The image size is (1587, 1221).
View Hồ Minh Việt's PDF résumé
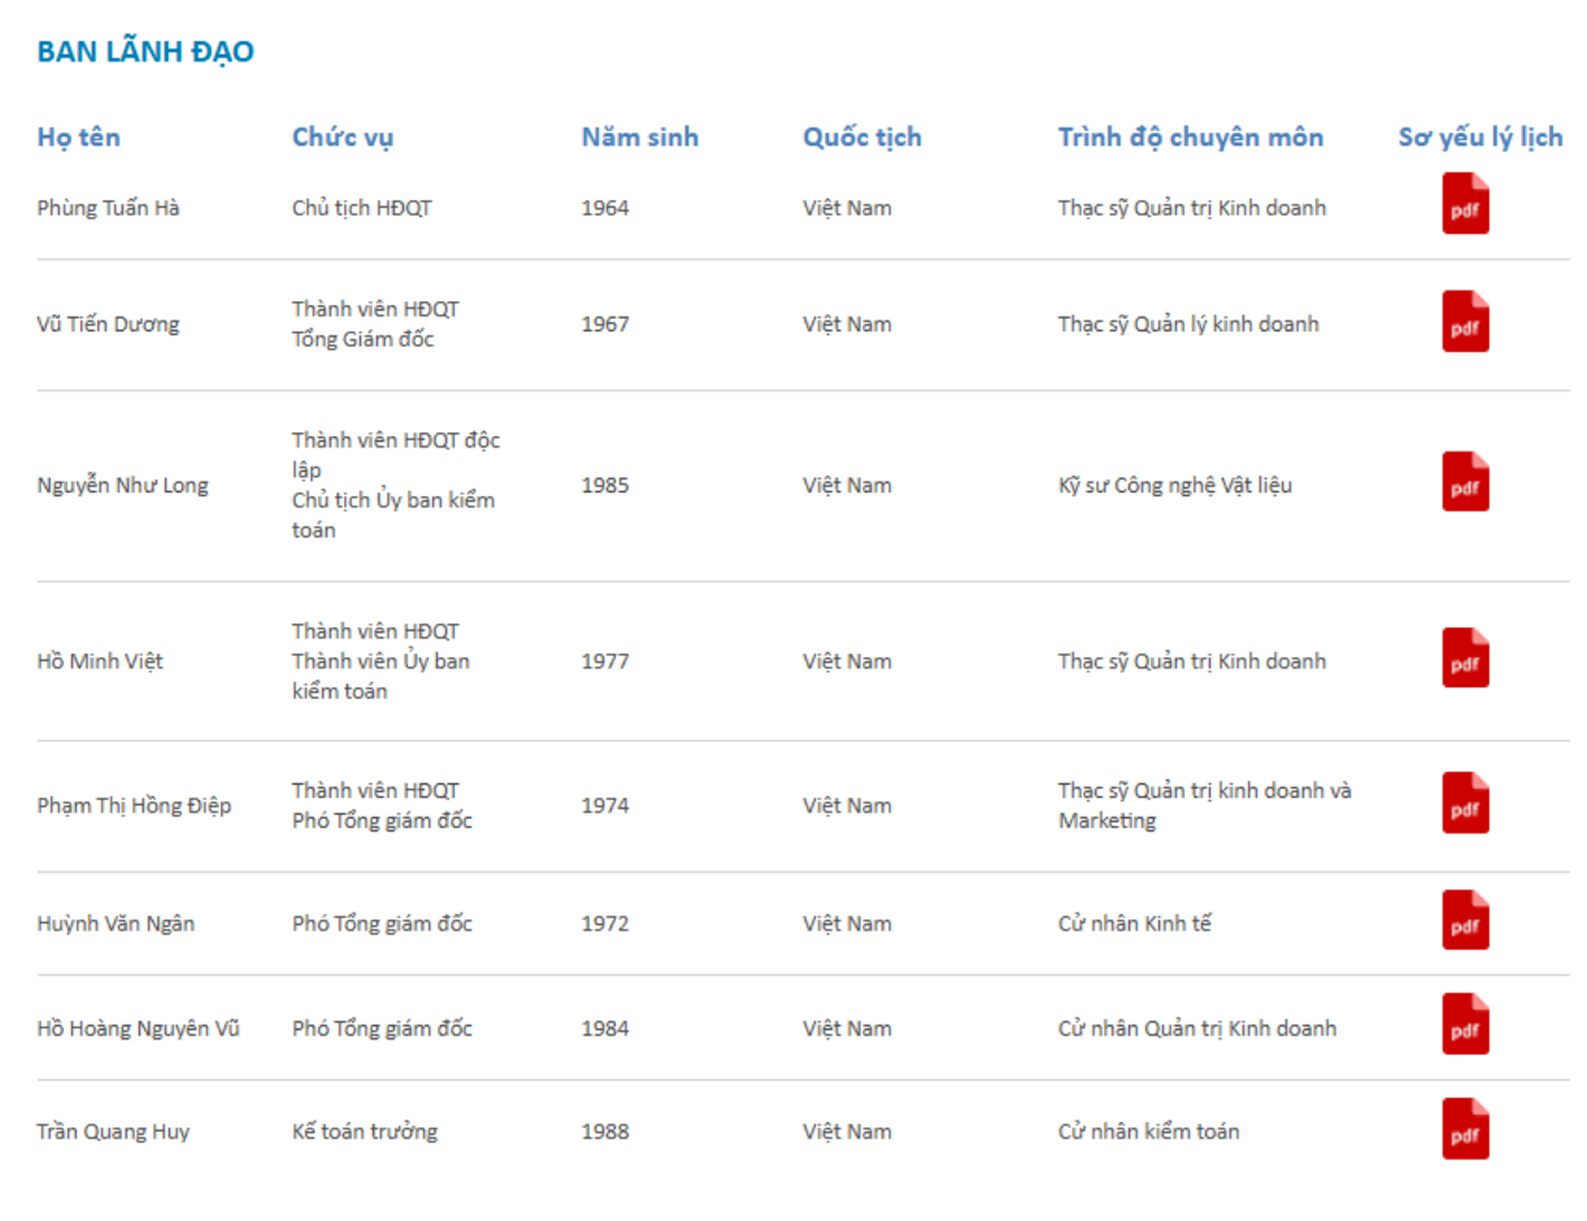click(x=1464, y=658)
